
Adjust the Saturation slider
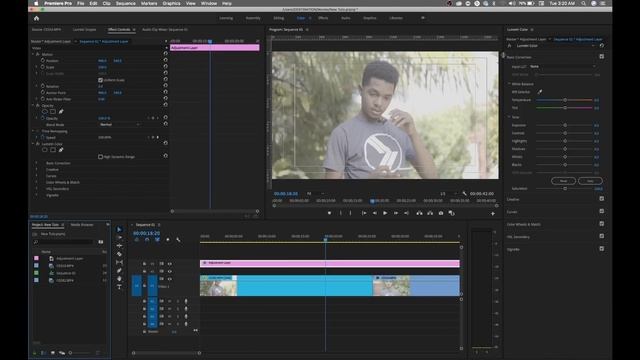[x=564, y=189]
